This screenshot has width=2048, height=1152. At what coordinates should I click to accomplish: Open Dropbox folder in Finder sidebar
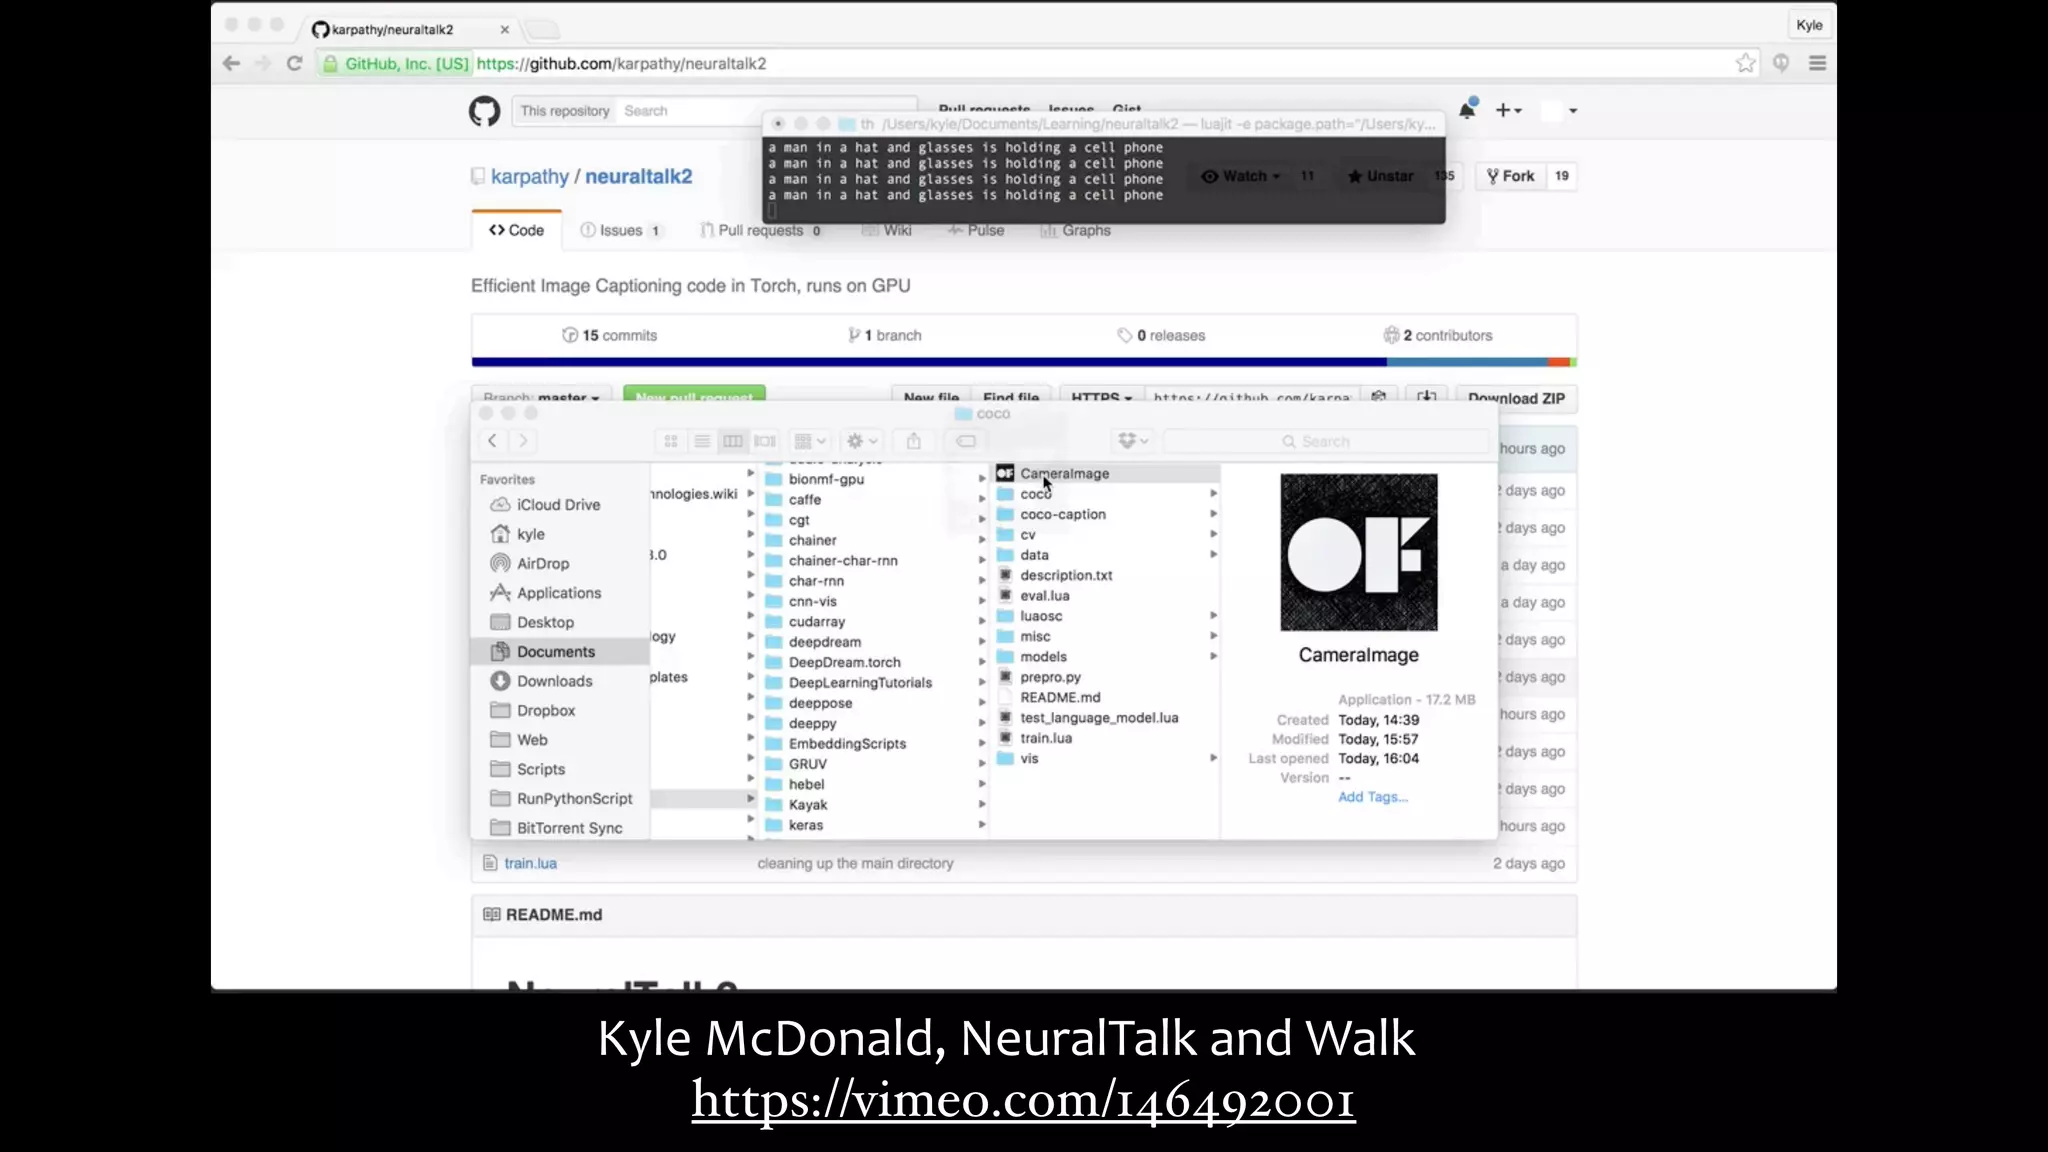point(546,711)
